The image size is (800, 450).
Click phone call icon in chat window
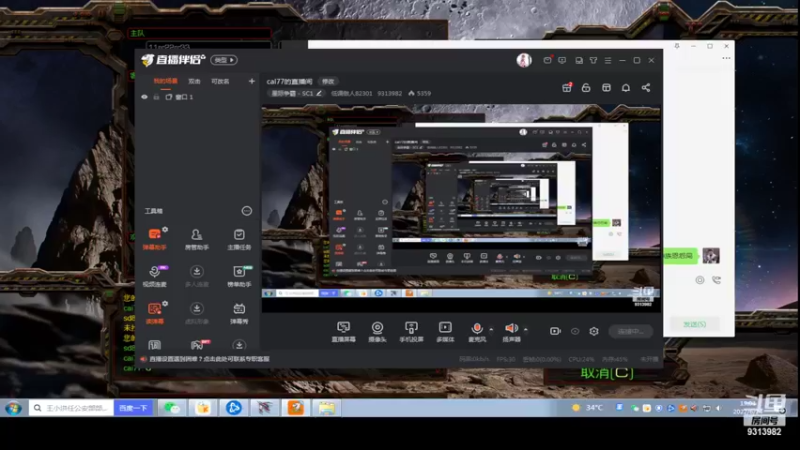pyautogui.click(x=716, y=280)
